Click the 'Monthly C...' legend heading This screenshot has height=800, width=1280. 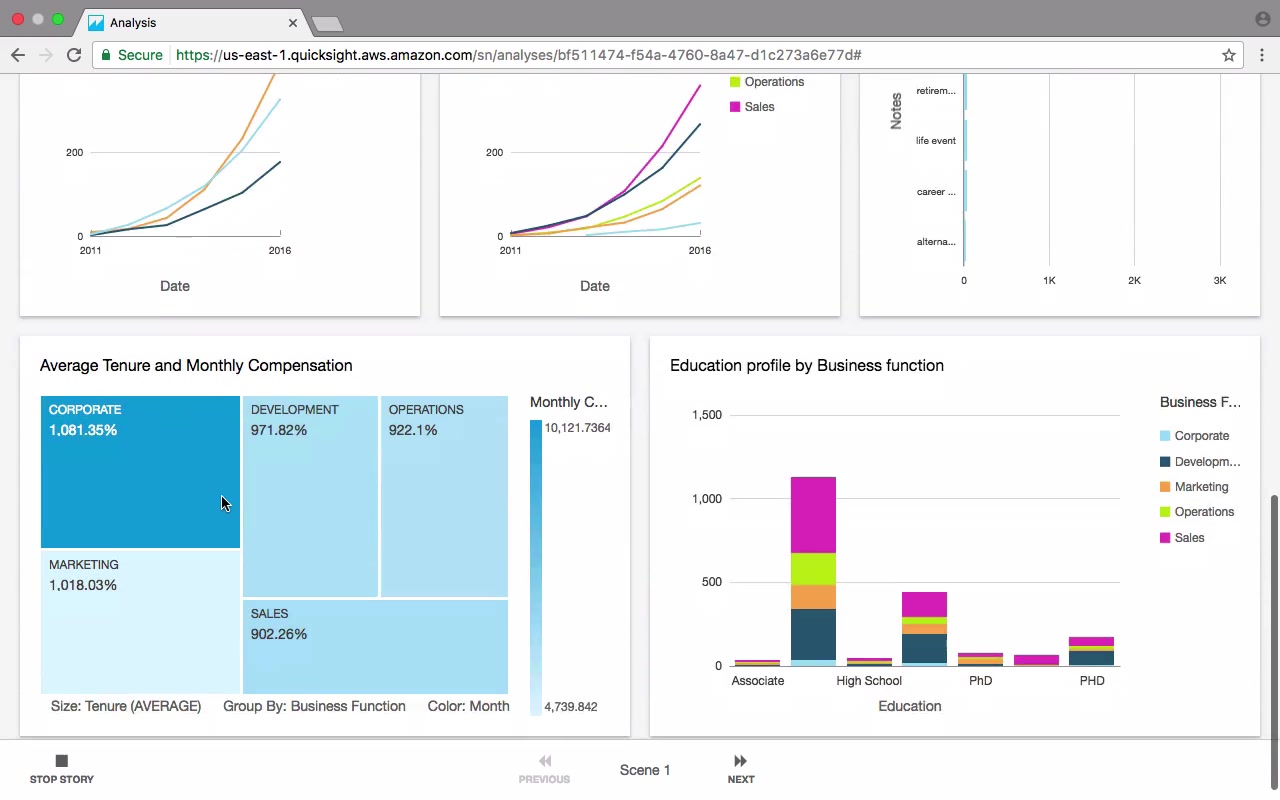pyautogui.click(x=569, y=402)
